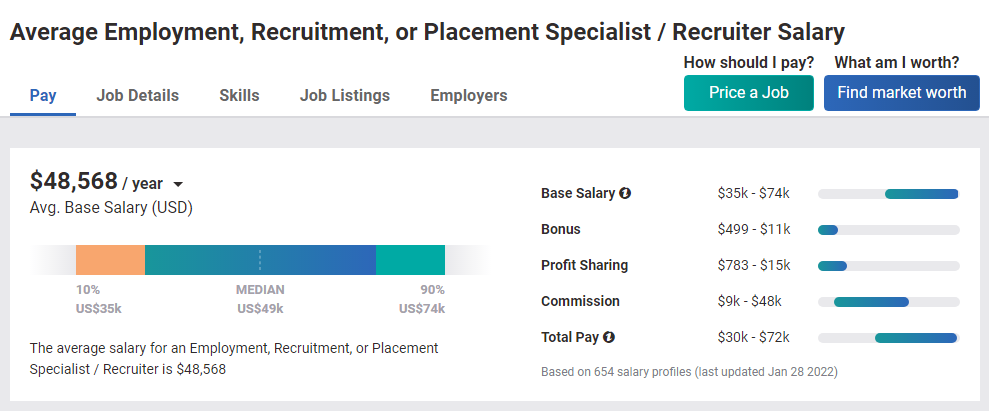989x411 pixels.
Task: Go to the Employers tab
Action: coord(469,96)
